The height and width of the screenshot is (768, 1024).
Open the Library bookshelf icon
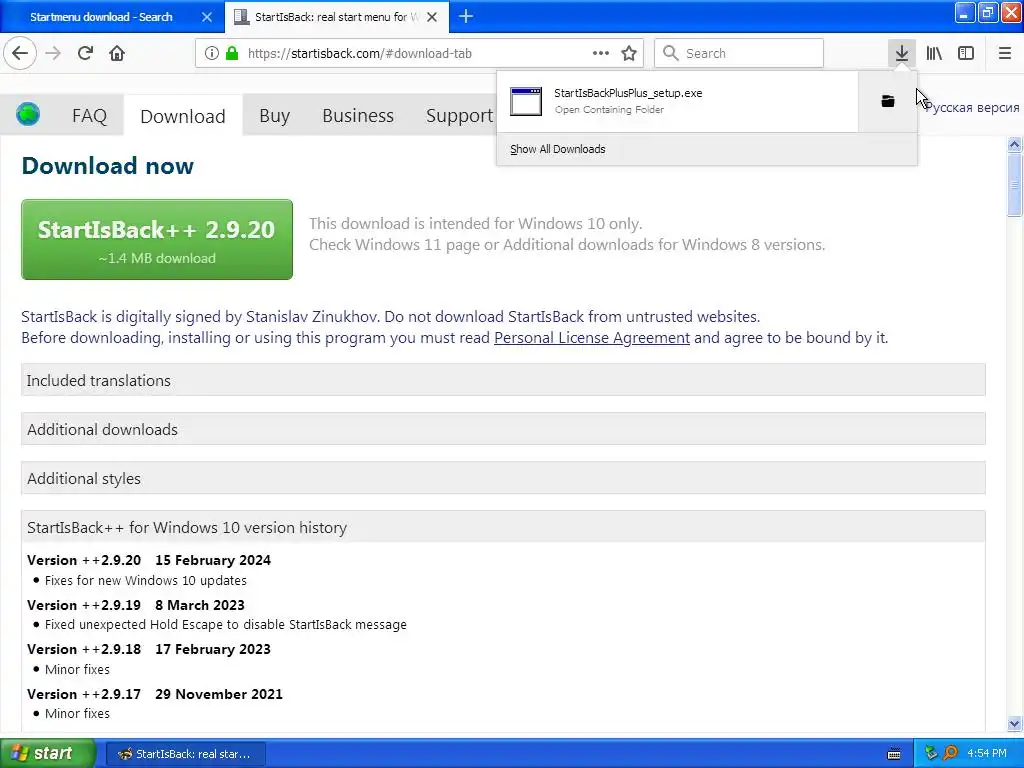click(934, 53)
